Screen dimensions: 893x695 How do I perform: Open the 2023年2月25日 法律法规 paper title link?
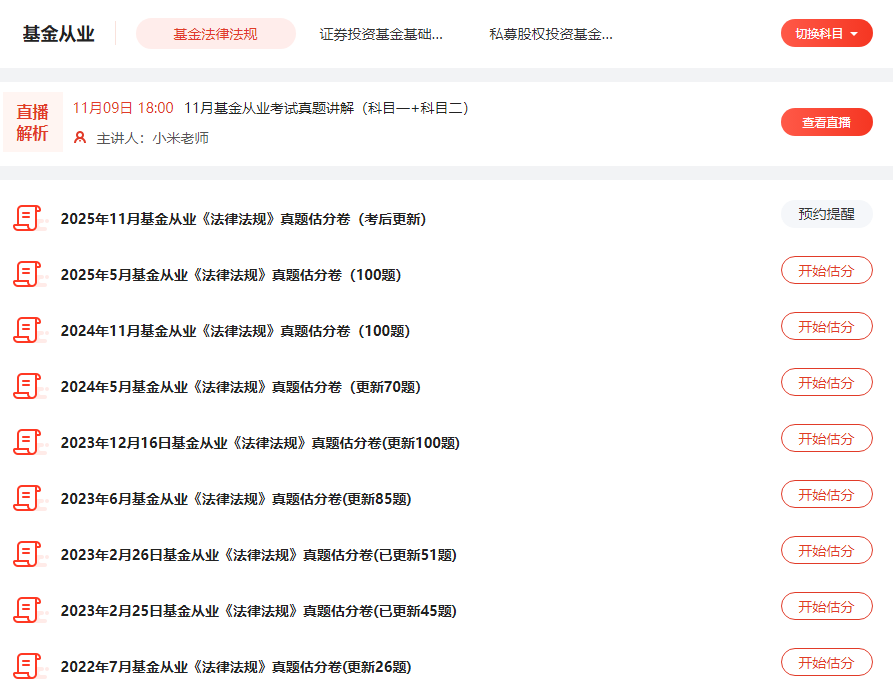258,611
